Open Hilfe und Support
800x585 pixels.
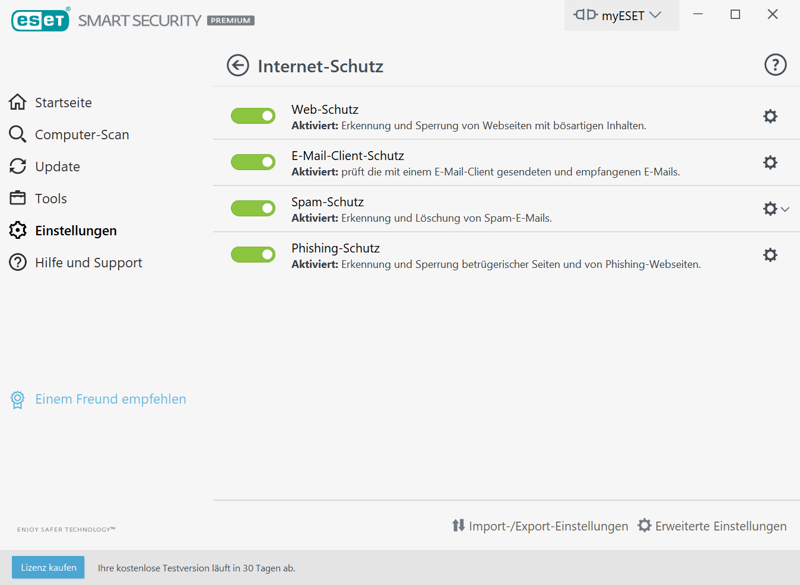[88, 263]
